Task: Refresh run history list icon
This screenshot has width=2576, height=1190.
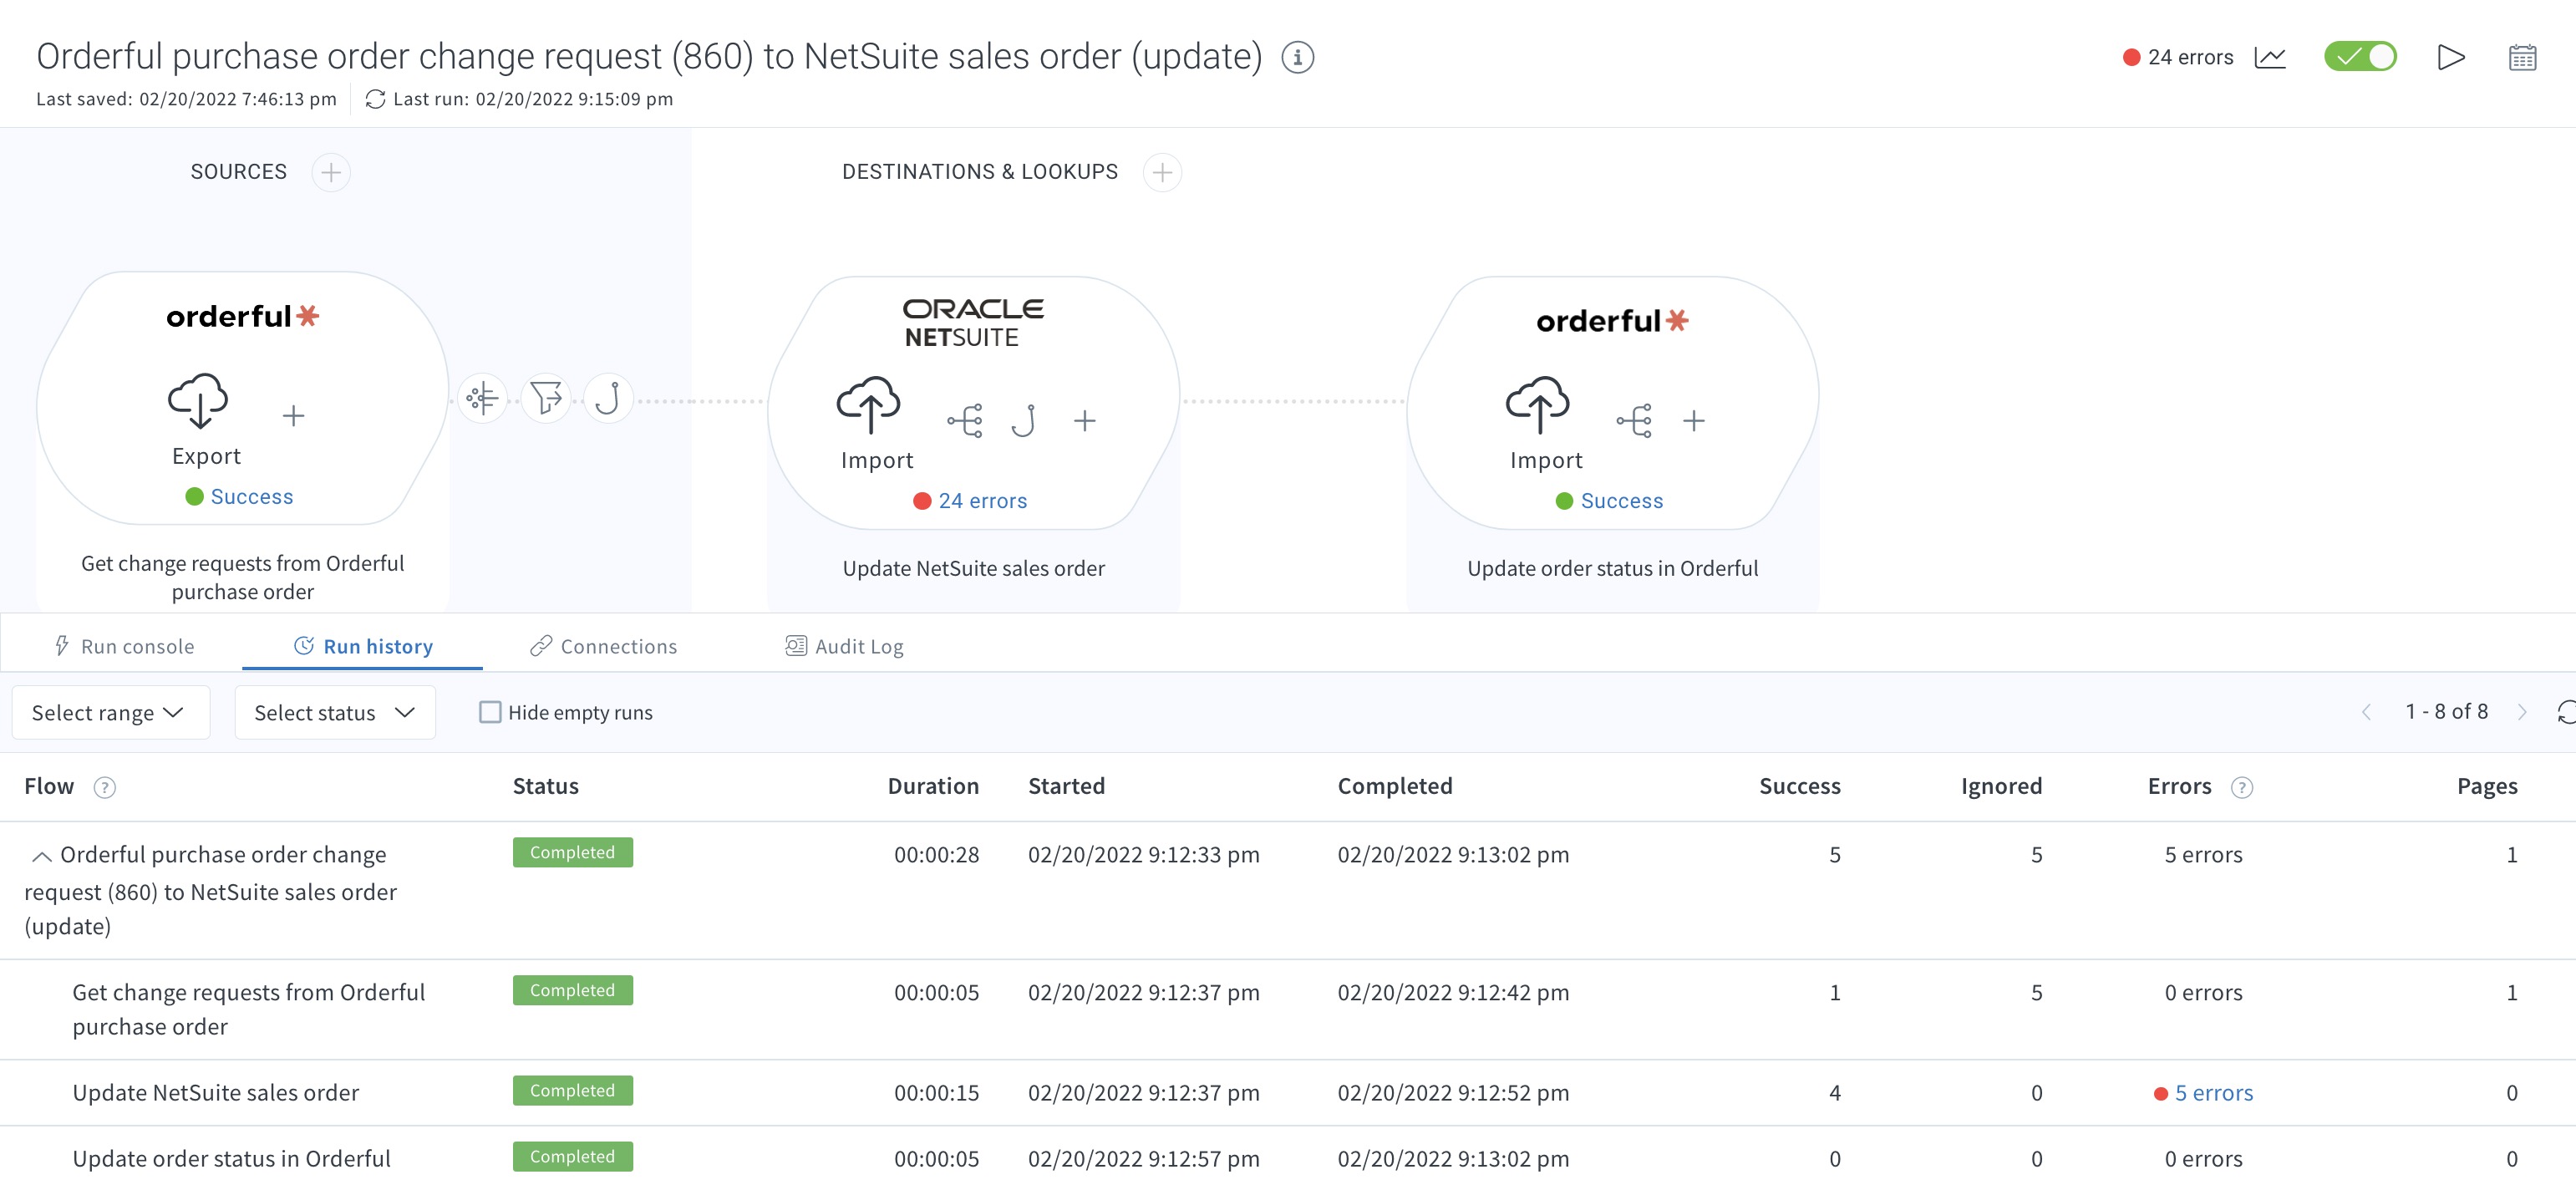Action: coord(2566,712)
